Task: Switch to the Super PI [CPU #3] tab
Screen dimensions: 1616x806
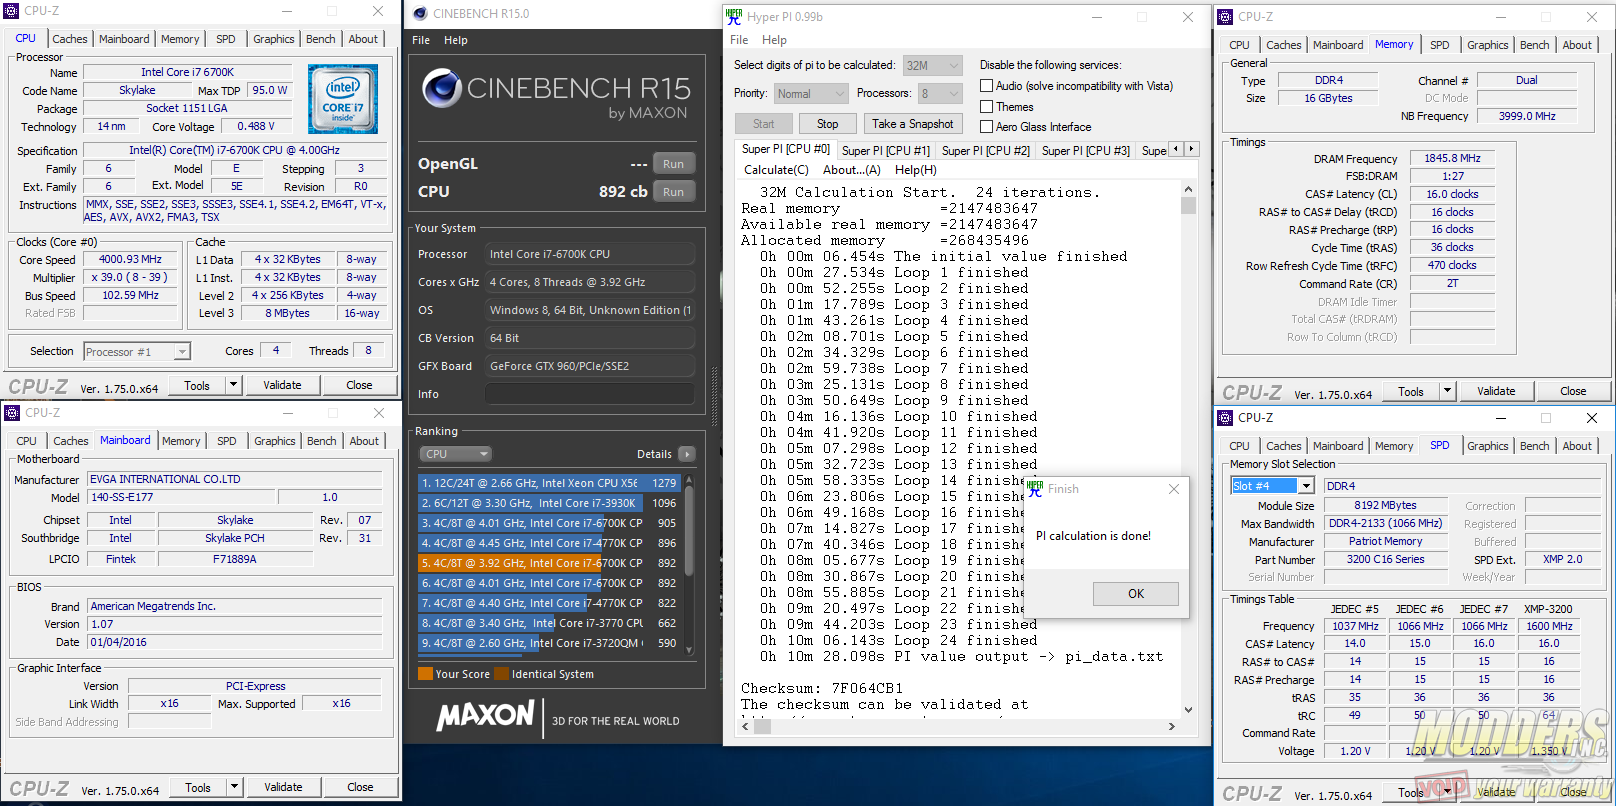Action: click(1086, 150)
